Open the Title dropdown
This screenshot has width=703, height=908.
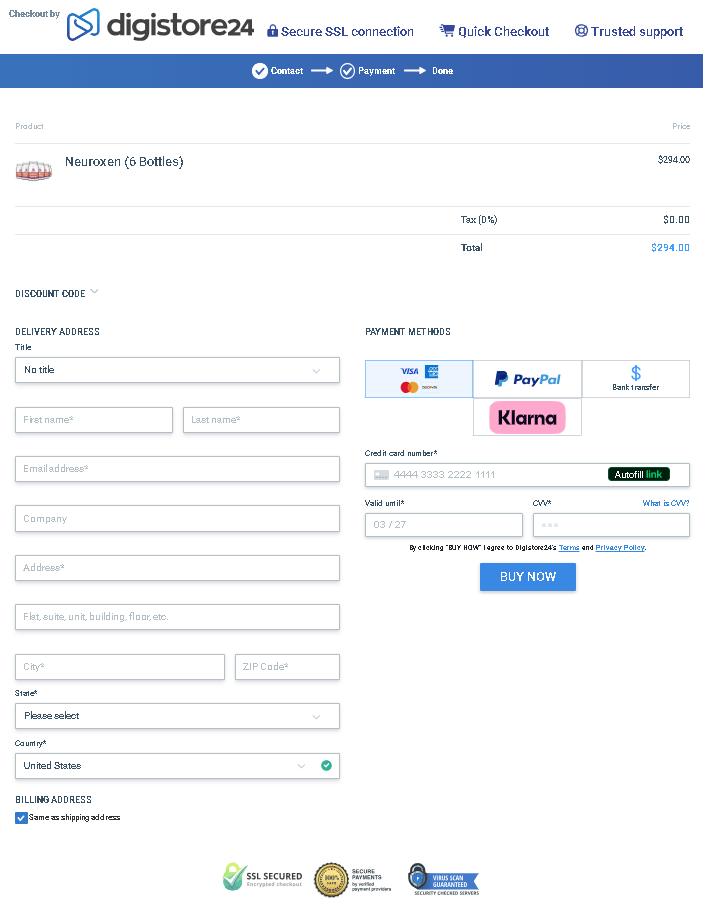coord(177,370)
